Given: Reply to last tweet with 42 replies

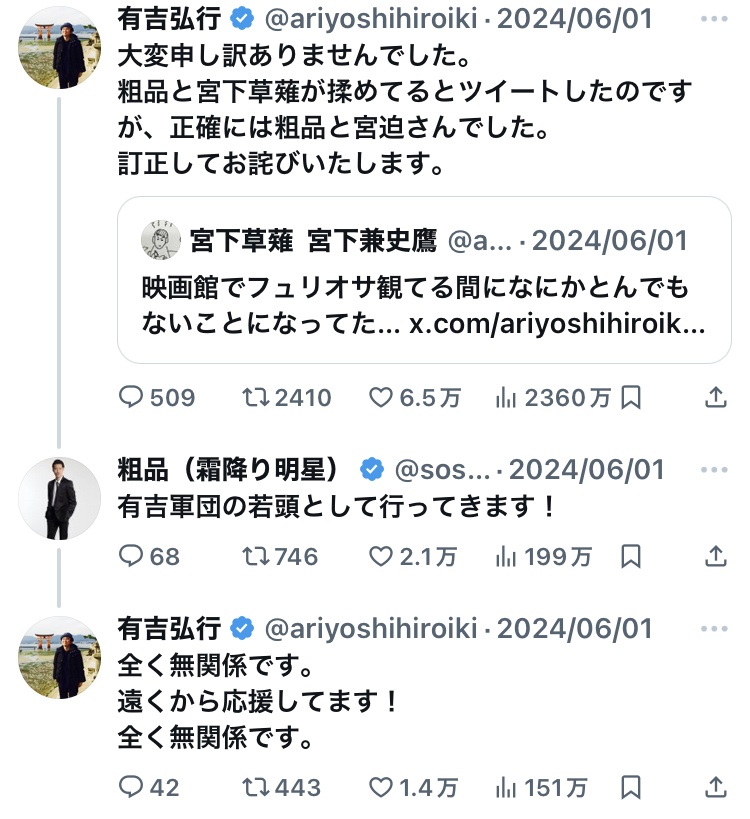Looking at the screenshot, I should 132,788.
